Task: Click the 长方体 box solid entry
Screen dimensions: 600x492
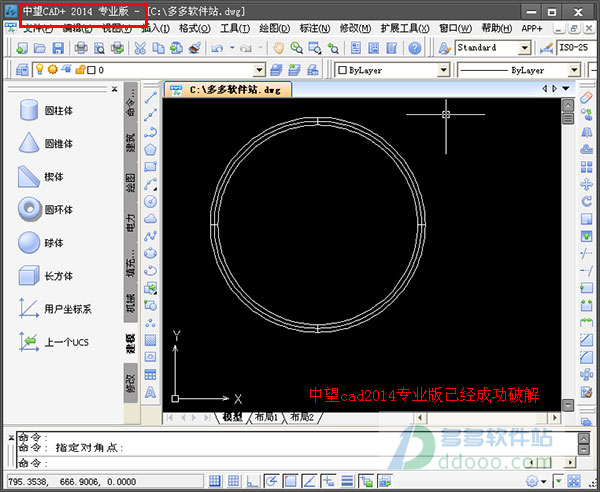Action: (46, 275)
